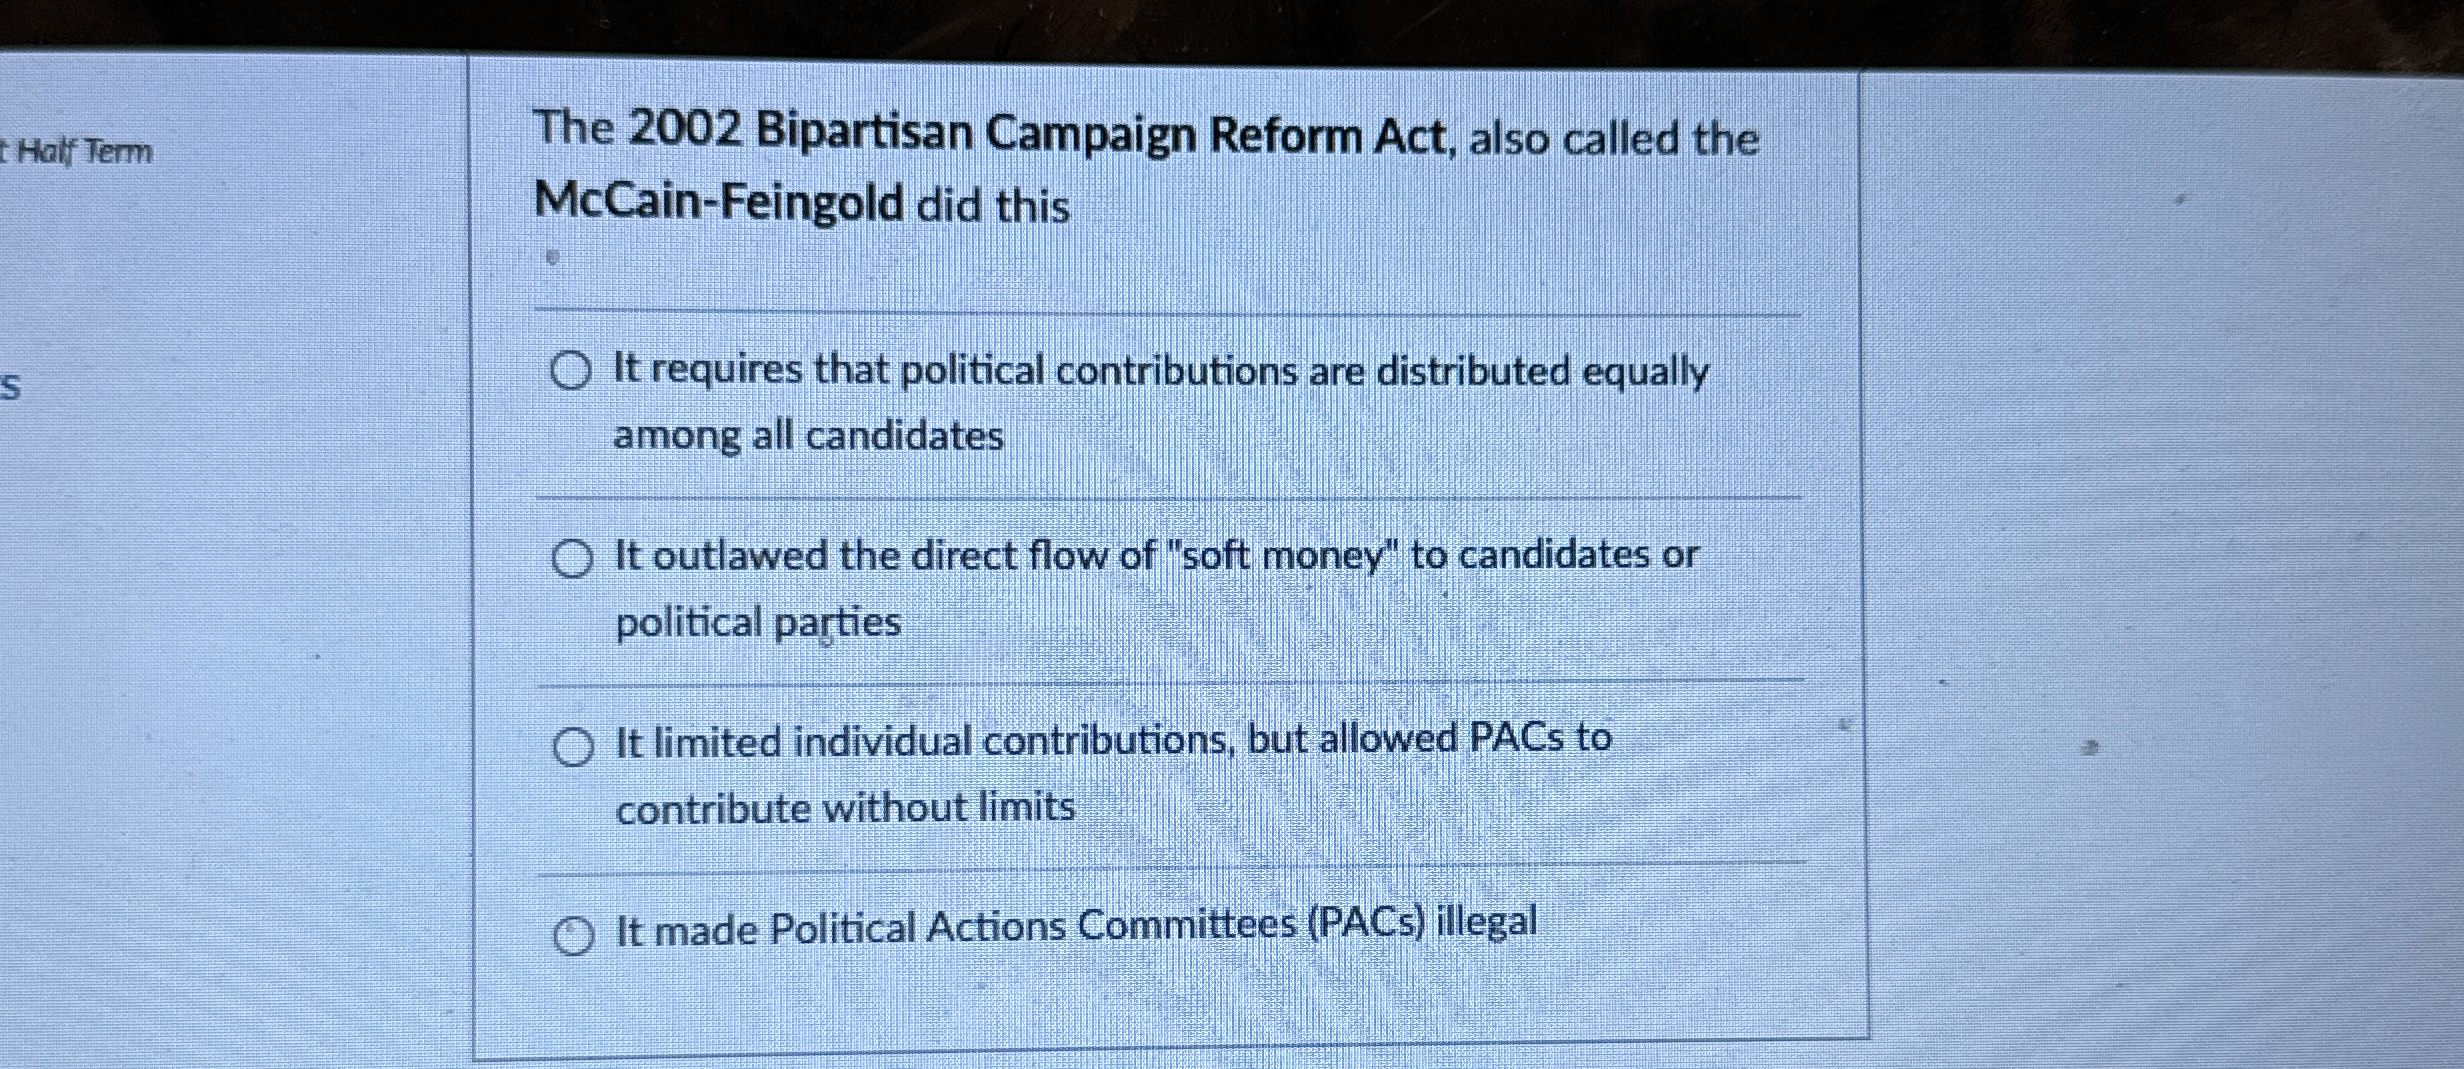
Task: Click the "among all candidates" line
Action: coord(808,436)
